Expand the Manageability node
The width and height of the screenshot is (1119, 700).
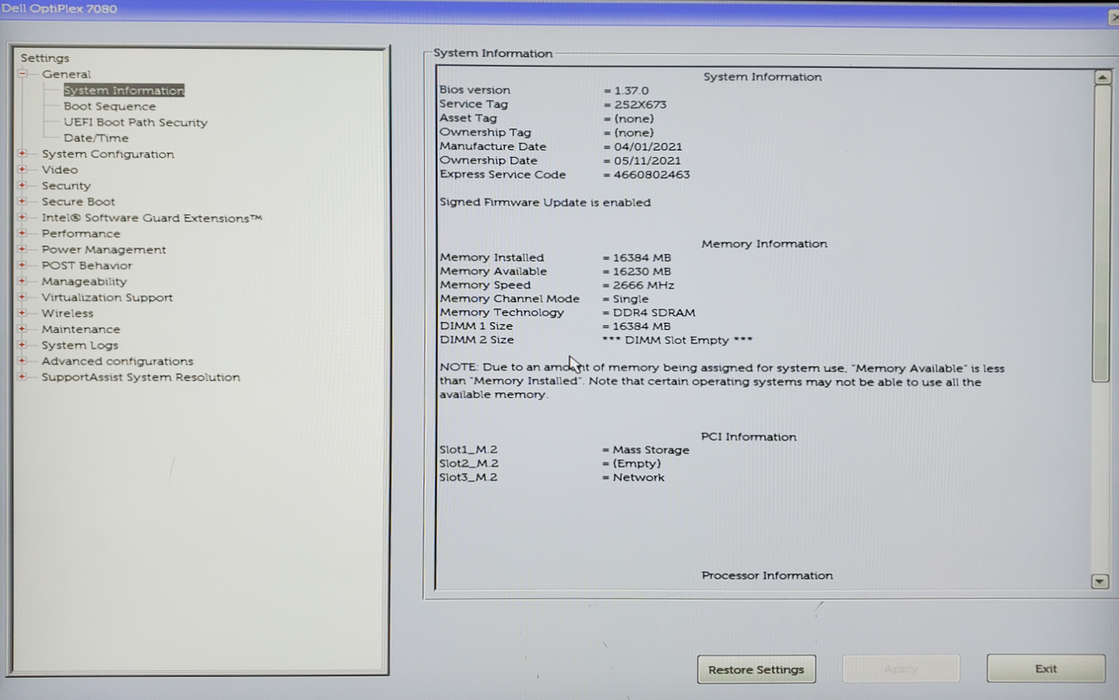click(22, 281)
